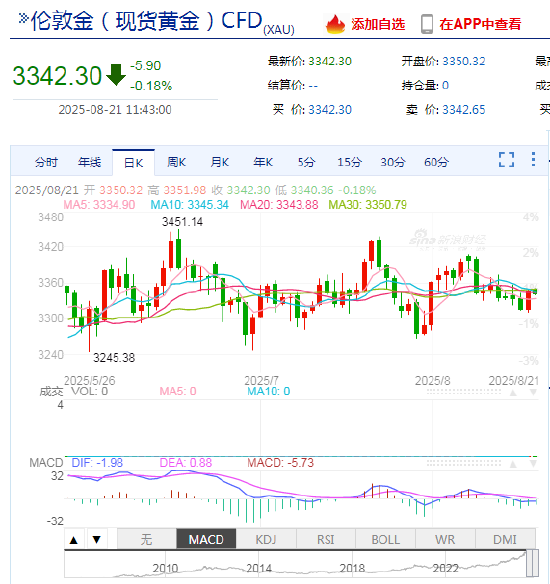This screenshot has width=550, height=584.
Task: Enable the BOLL indicator
Action: [x=385, y=539]
